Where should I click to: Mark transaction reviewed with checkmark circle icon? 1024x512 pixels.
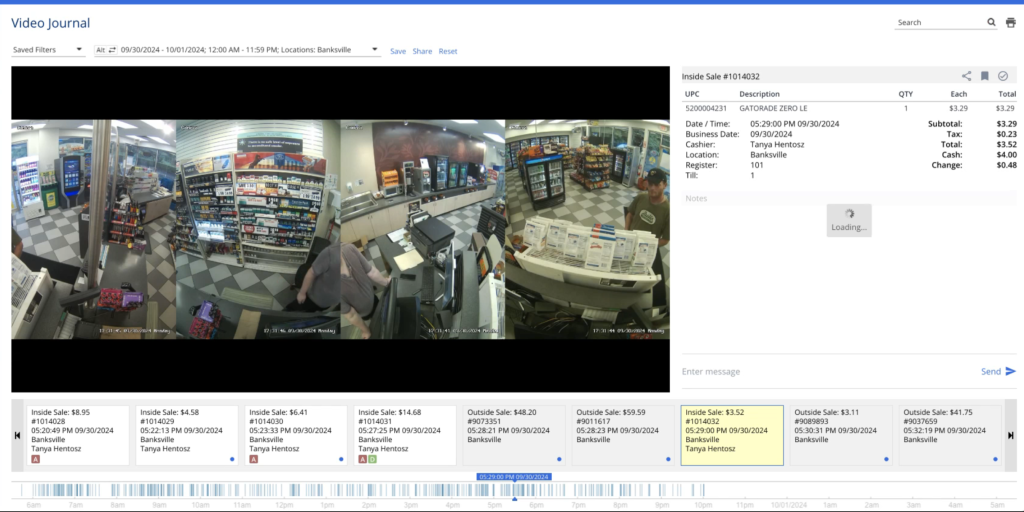[x=1003, y=76]
